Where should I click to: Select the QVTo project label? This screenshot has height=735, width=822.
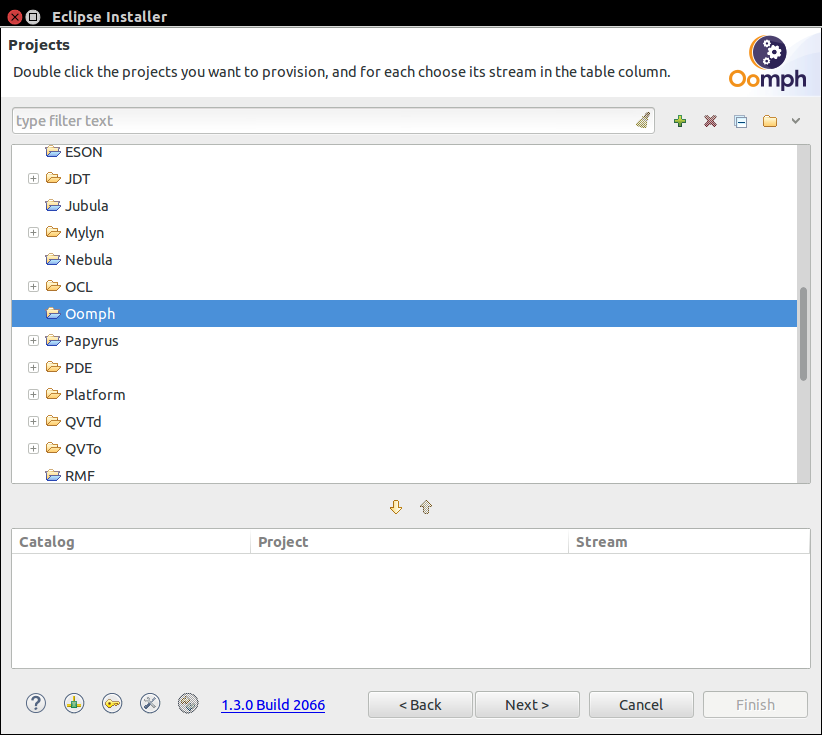[x=83, y=449]
